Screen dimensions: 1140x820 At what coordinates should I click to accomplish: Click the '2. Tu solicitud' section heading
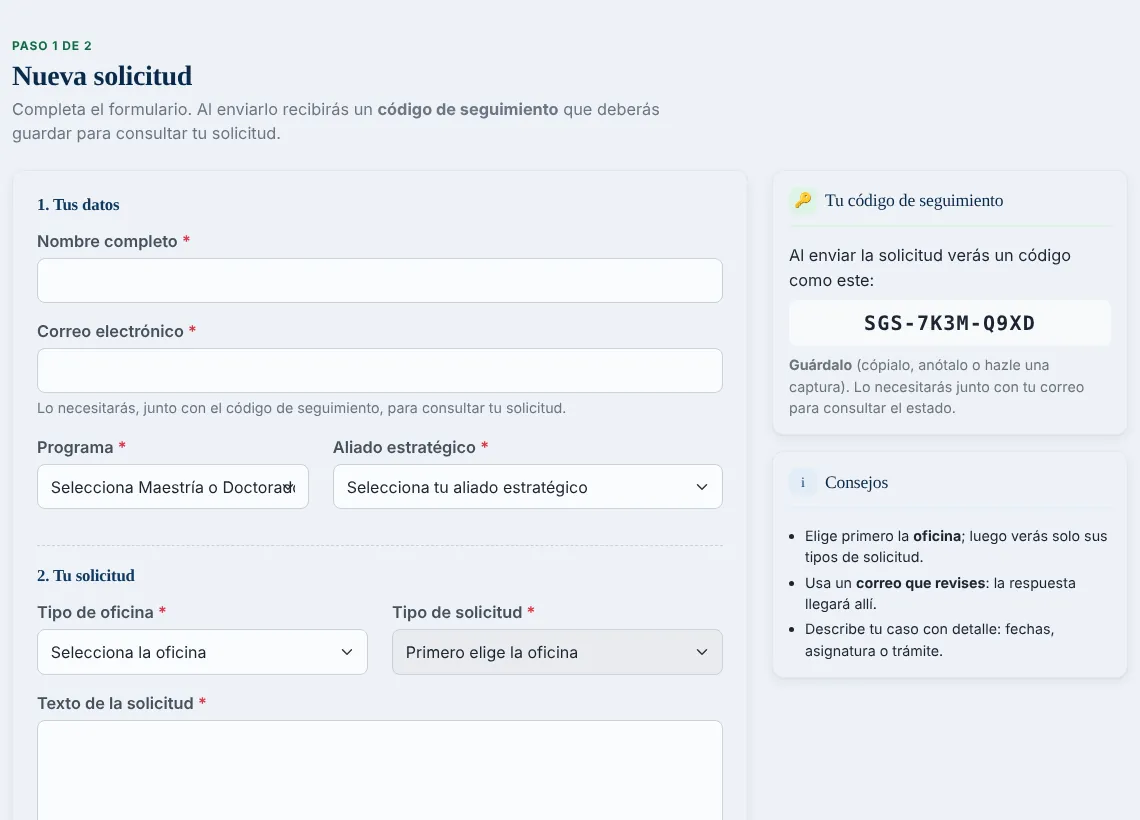click(x=86, y=576)
